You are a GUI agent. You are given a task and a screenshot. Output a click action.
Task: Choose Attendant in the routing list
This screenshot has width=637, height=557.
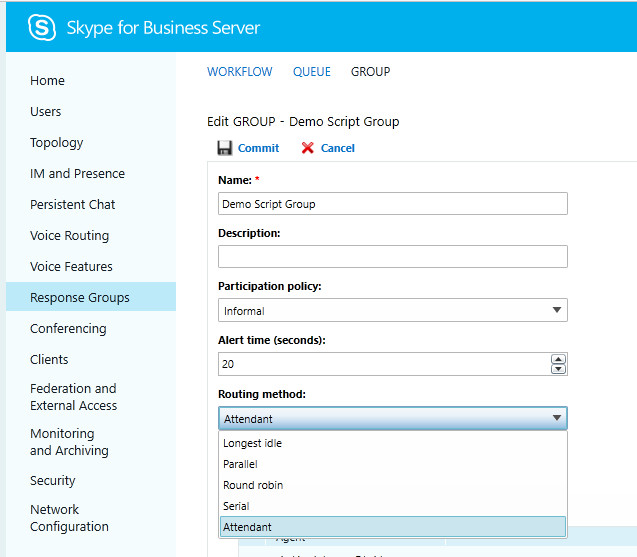pos(392,527)
